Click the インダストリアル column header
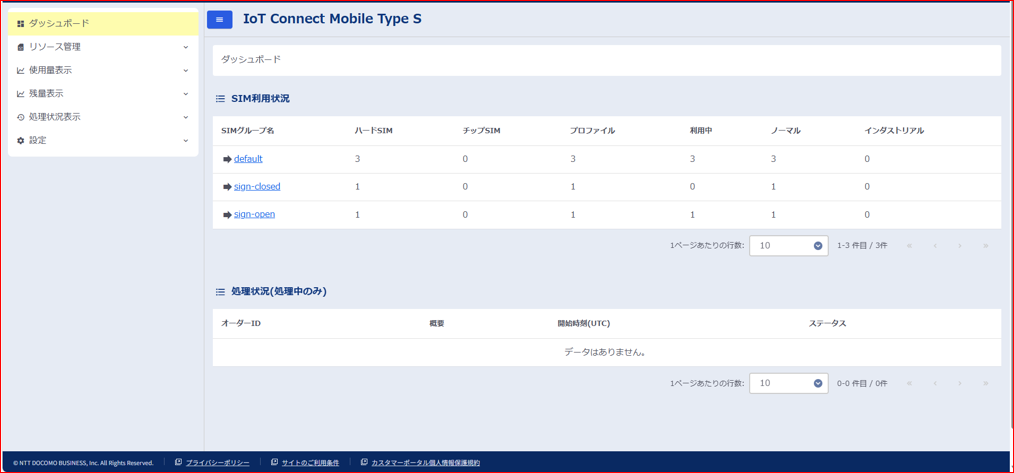This screenshot has height=473, width=1014. (894, 131)
